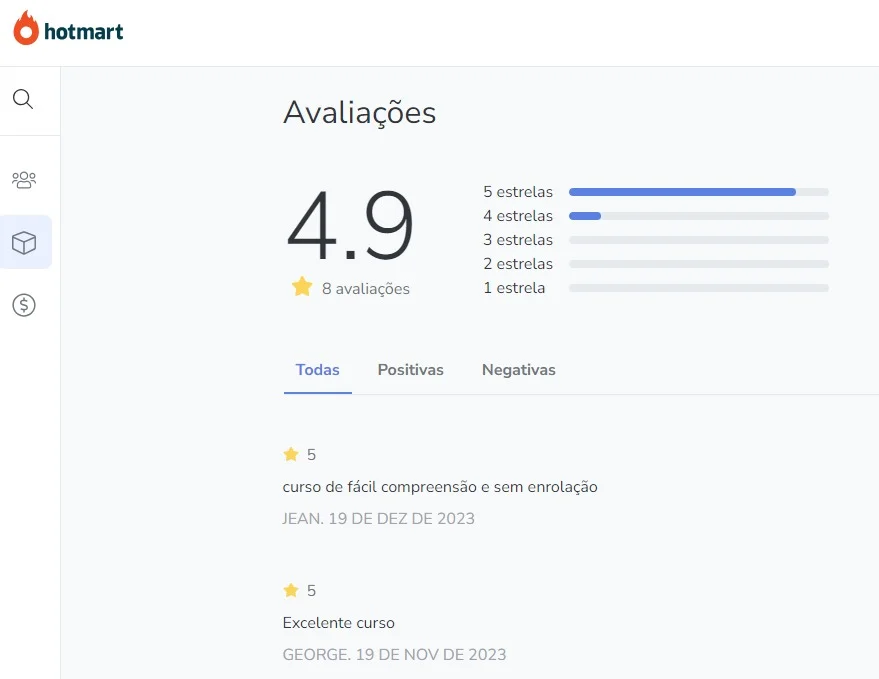This screenshot has height=679, width=879.
Task: Open the sales dollar icon in sidebar
Action: tap(24, 305)
